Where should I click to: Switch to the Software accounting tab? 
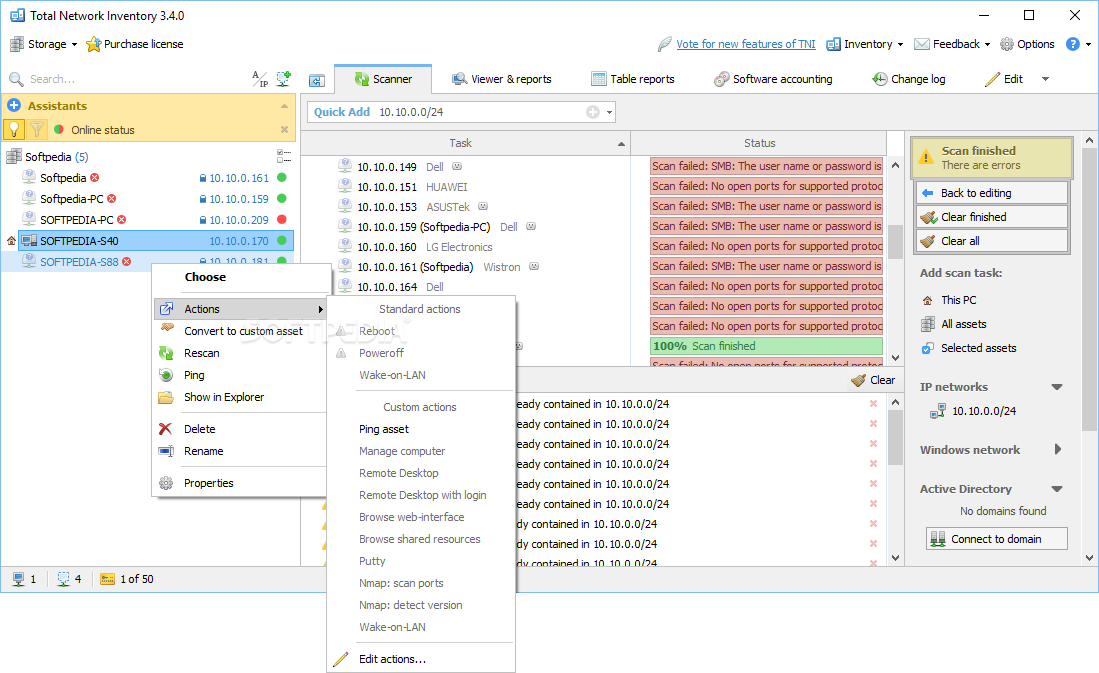(773, 79)
